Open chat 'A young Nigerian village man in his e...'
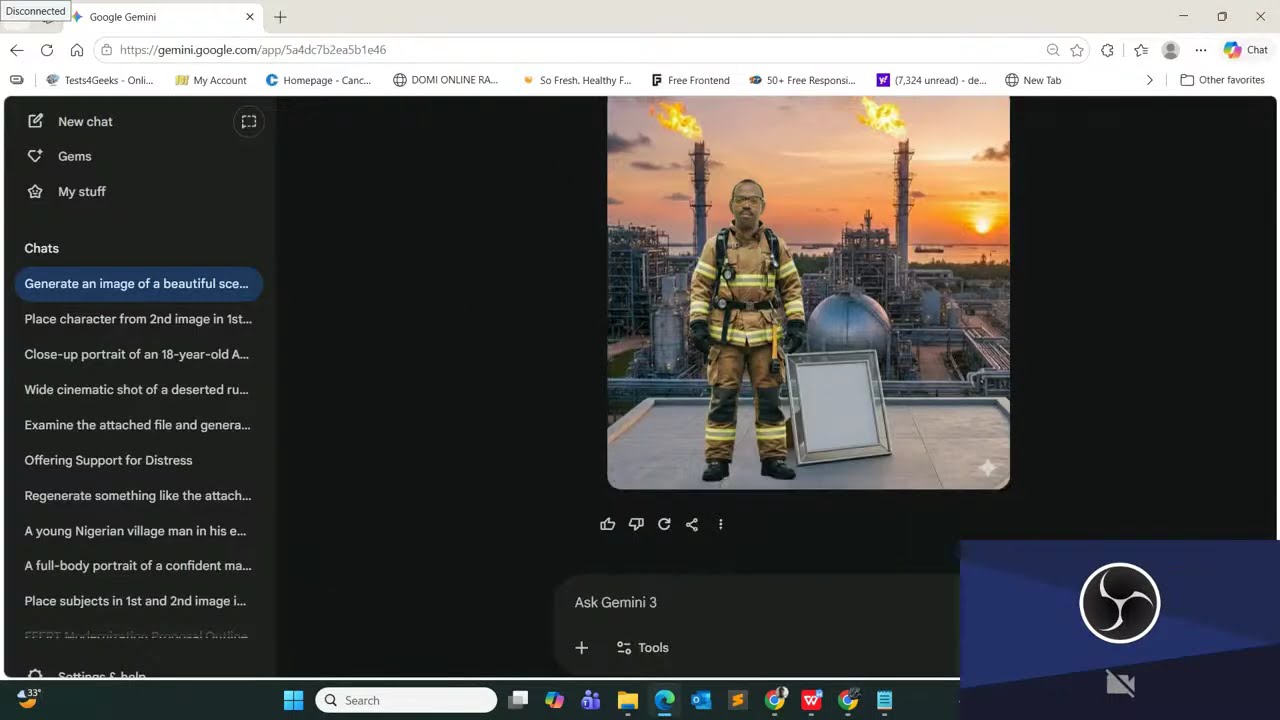The width and height of the screenshot is (1280, 720). (138, 531)
